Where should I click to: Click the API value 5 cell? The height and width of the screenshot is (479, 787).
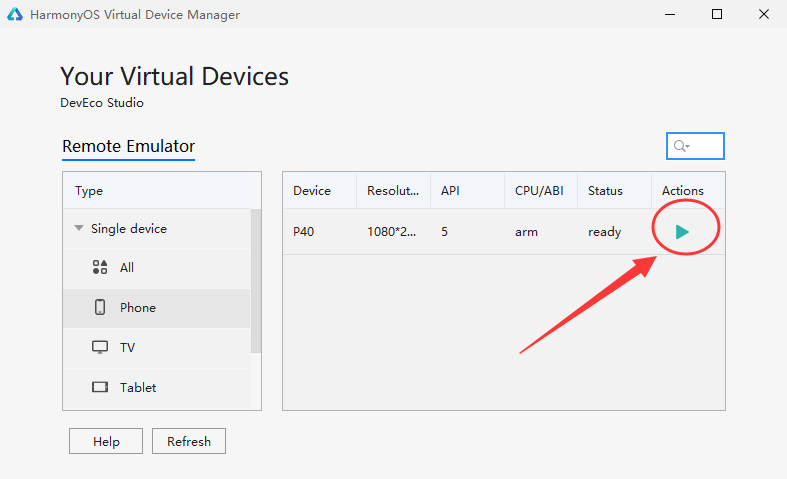444,232
